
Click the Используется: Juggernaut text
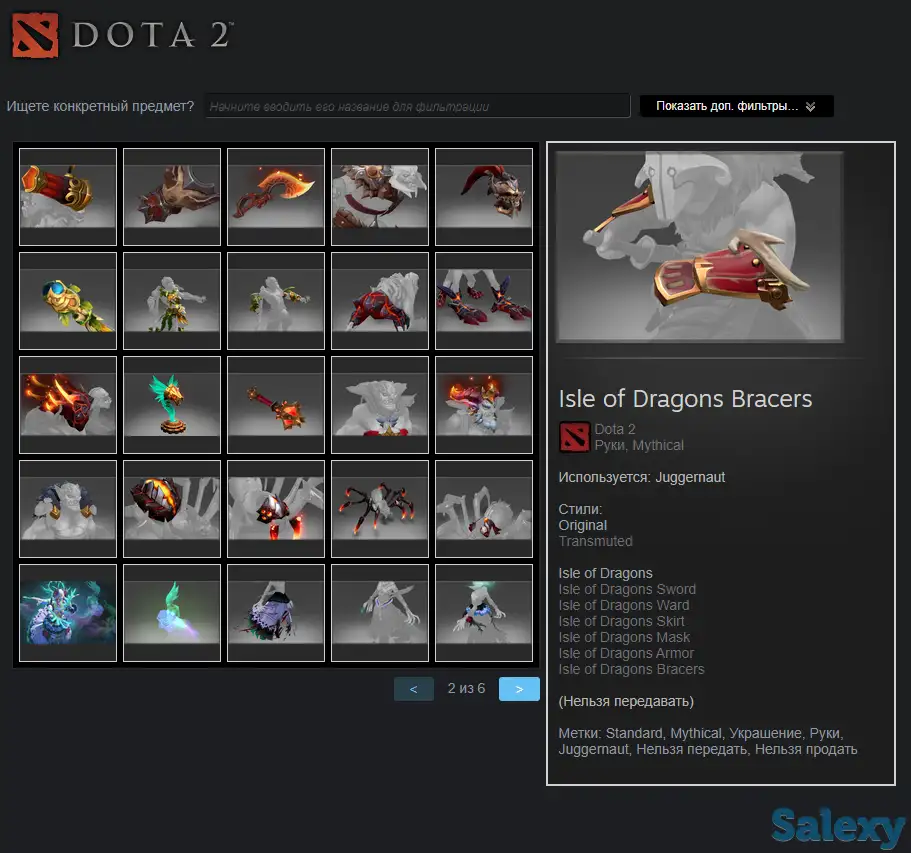(x=641, y=477)
